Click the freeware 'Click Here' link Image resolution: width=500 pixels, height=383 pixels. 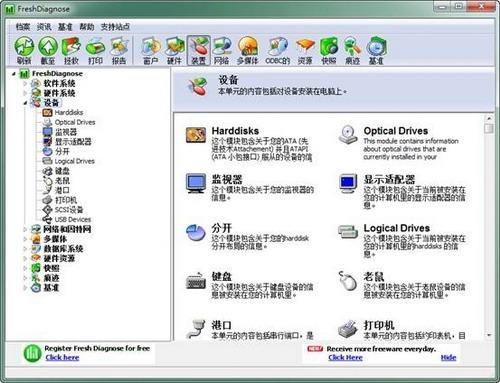(345, 358)
